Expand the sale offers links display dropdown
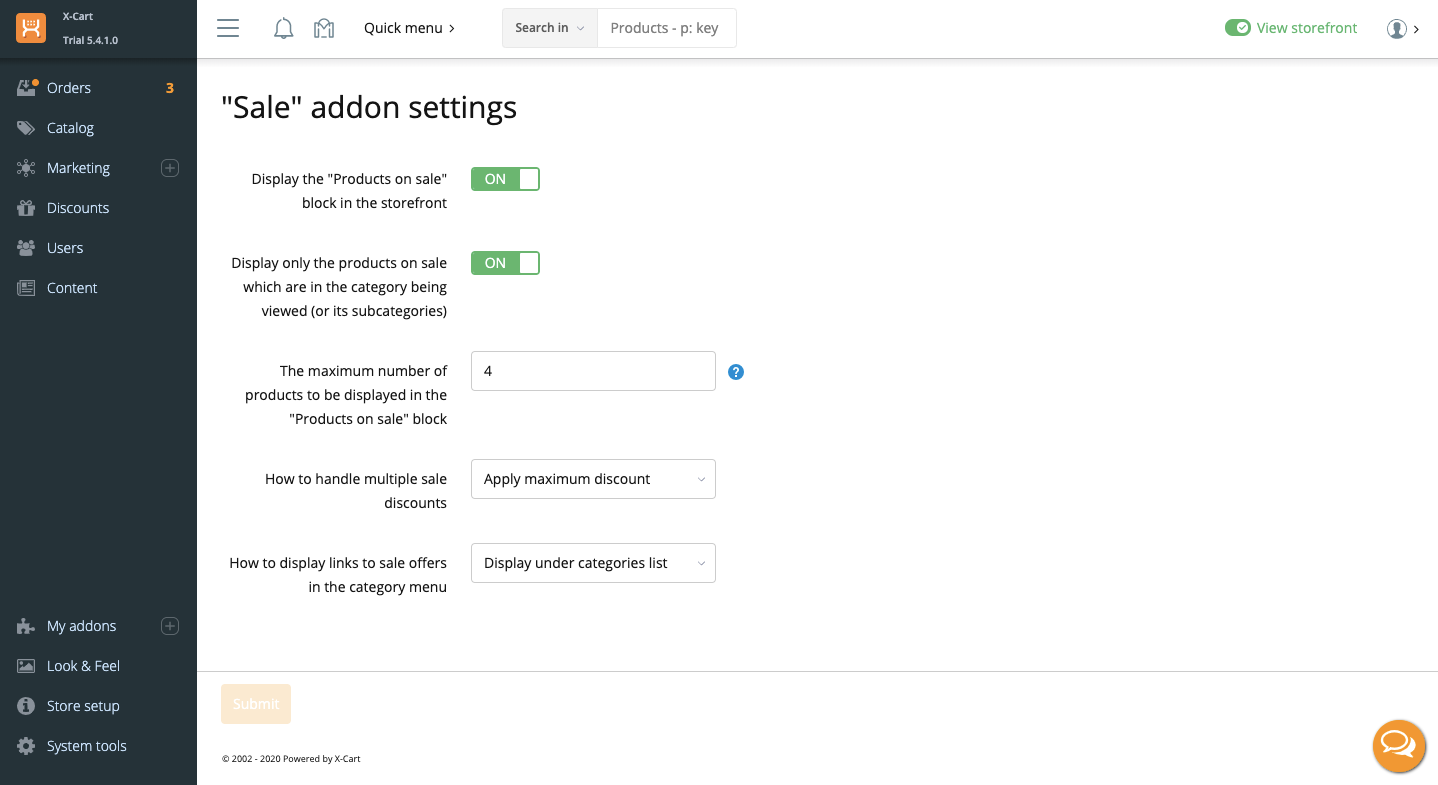 [x=593, y=563]
